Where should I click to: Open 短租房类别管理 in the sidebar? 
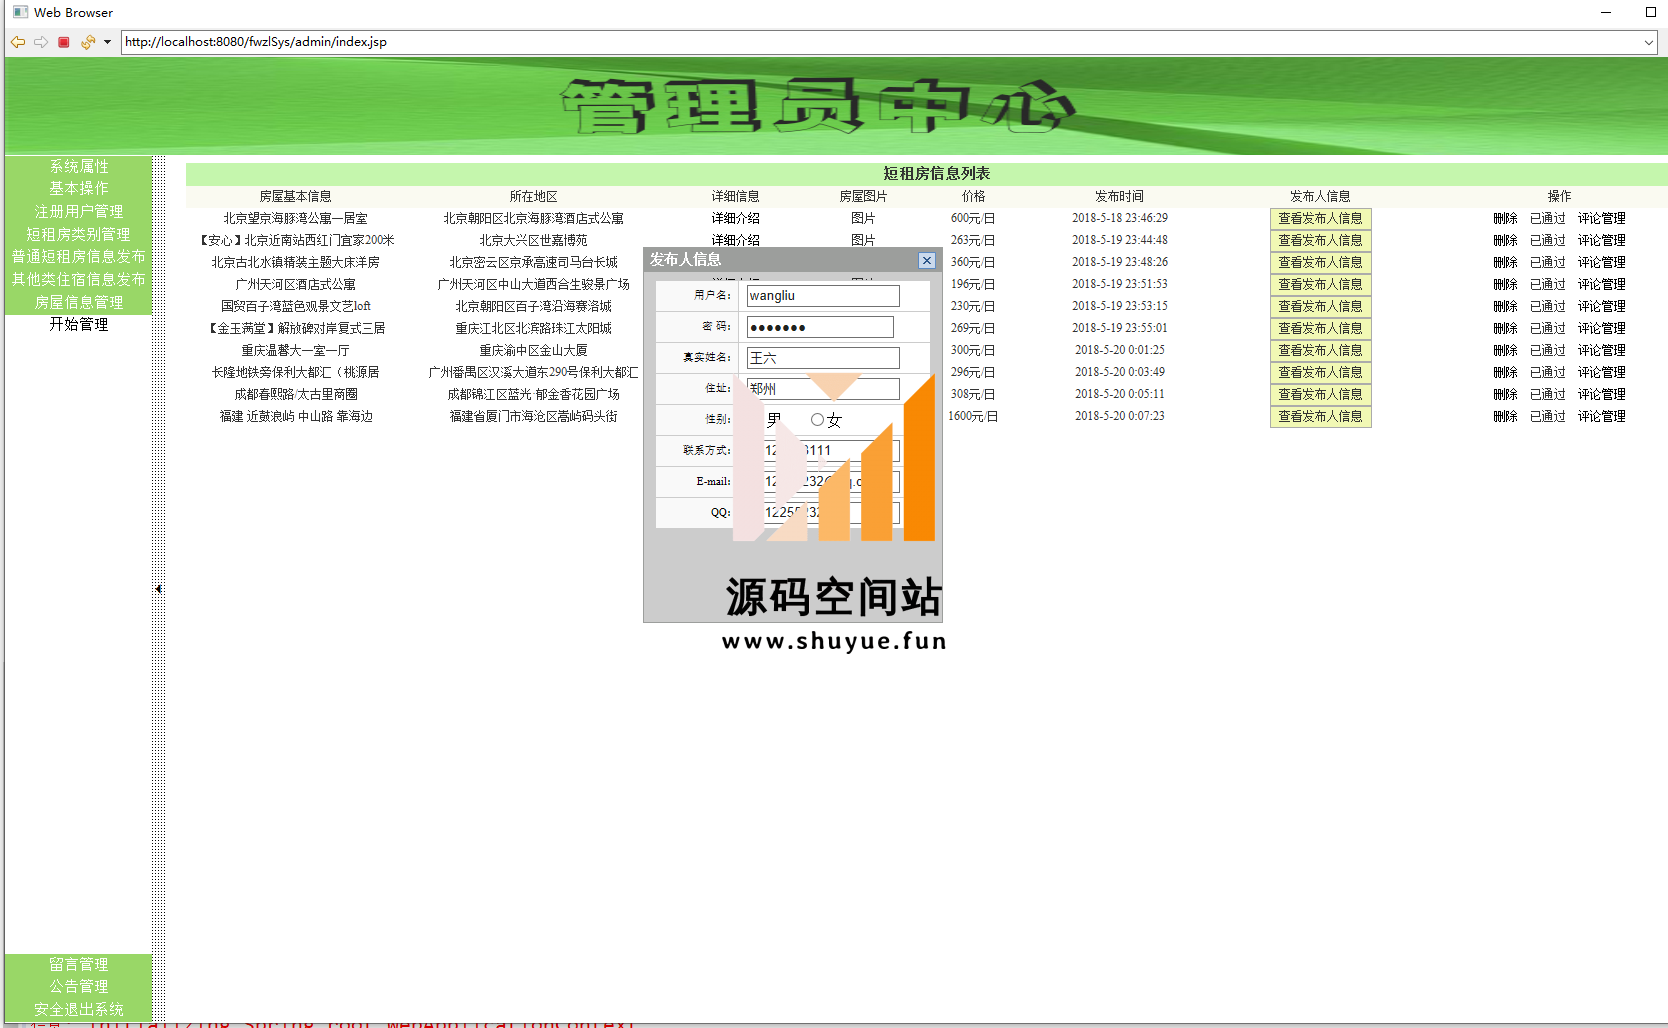(x=79, y=234)
